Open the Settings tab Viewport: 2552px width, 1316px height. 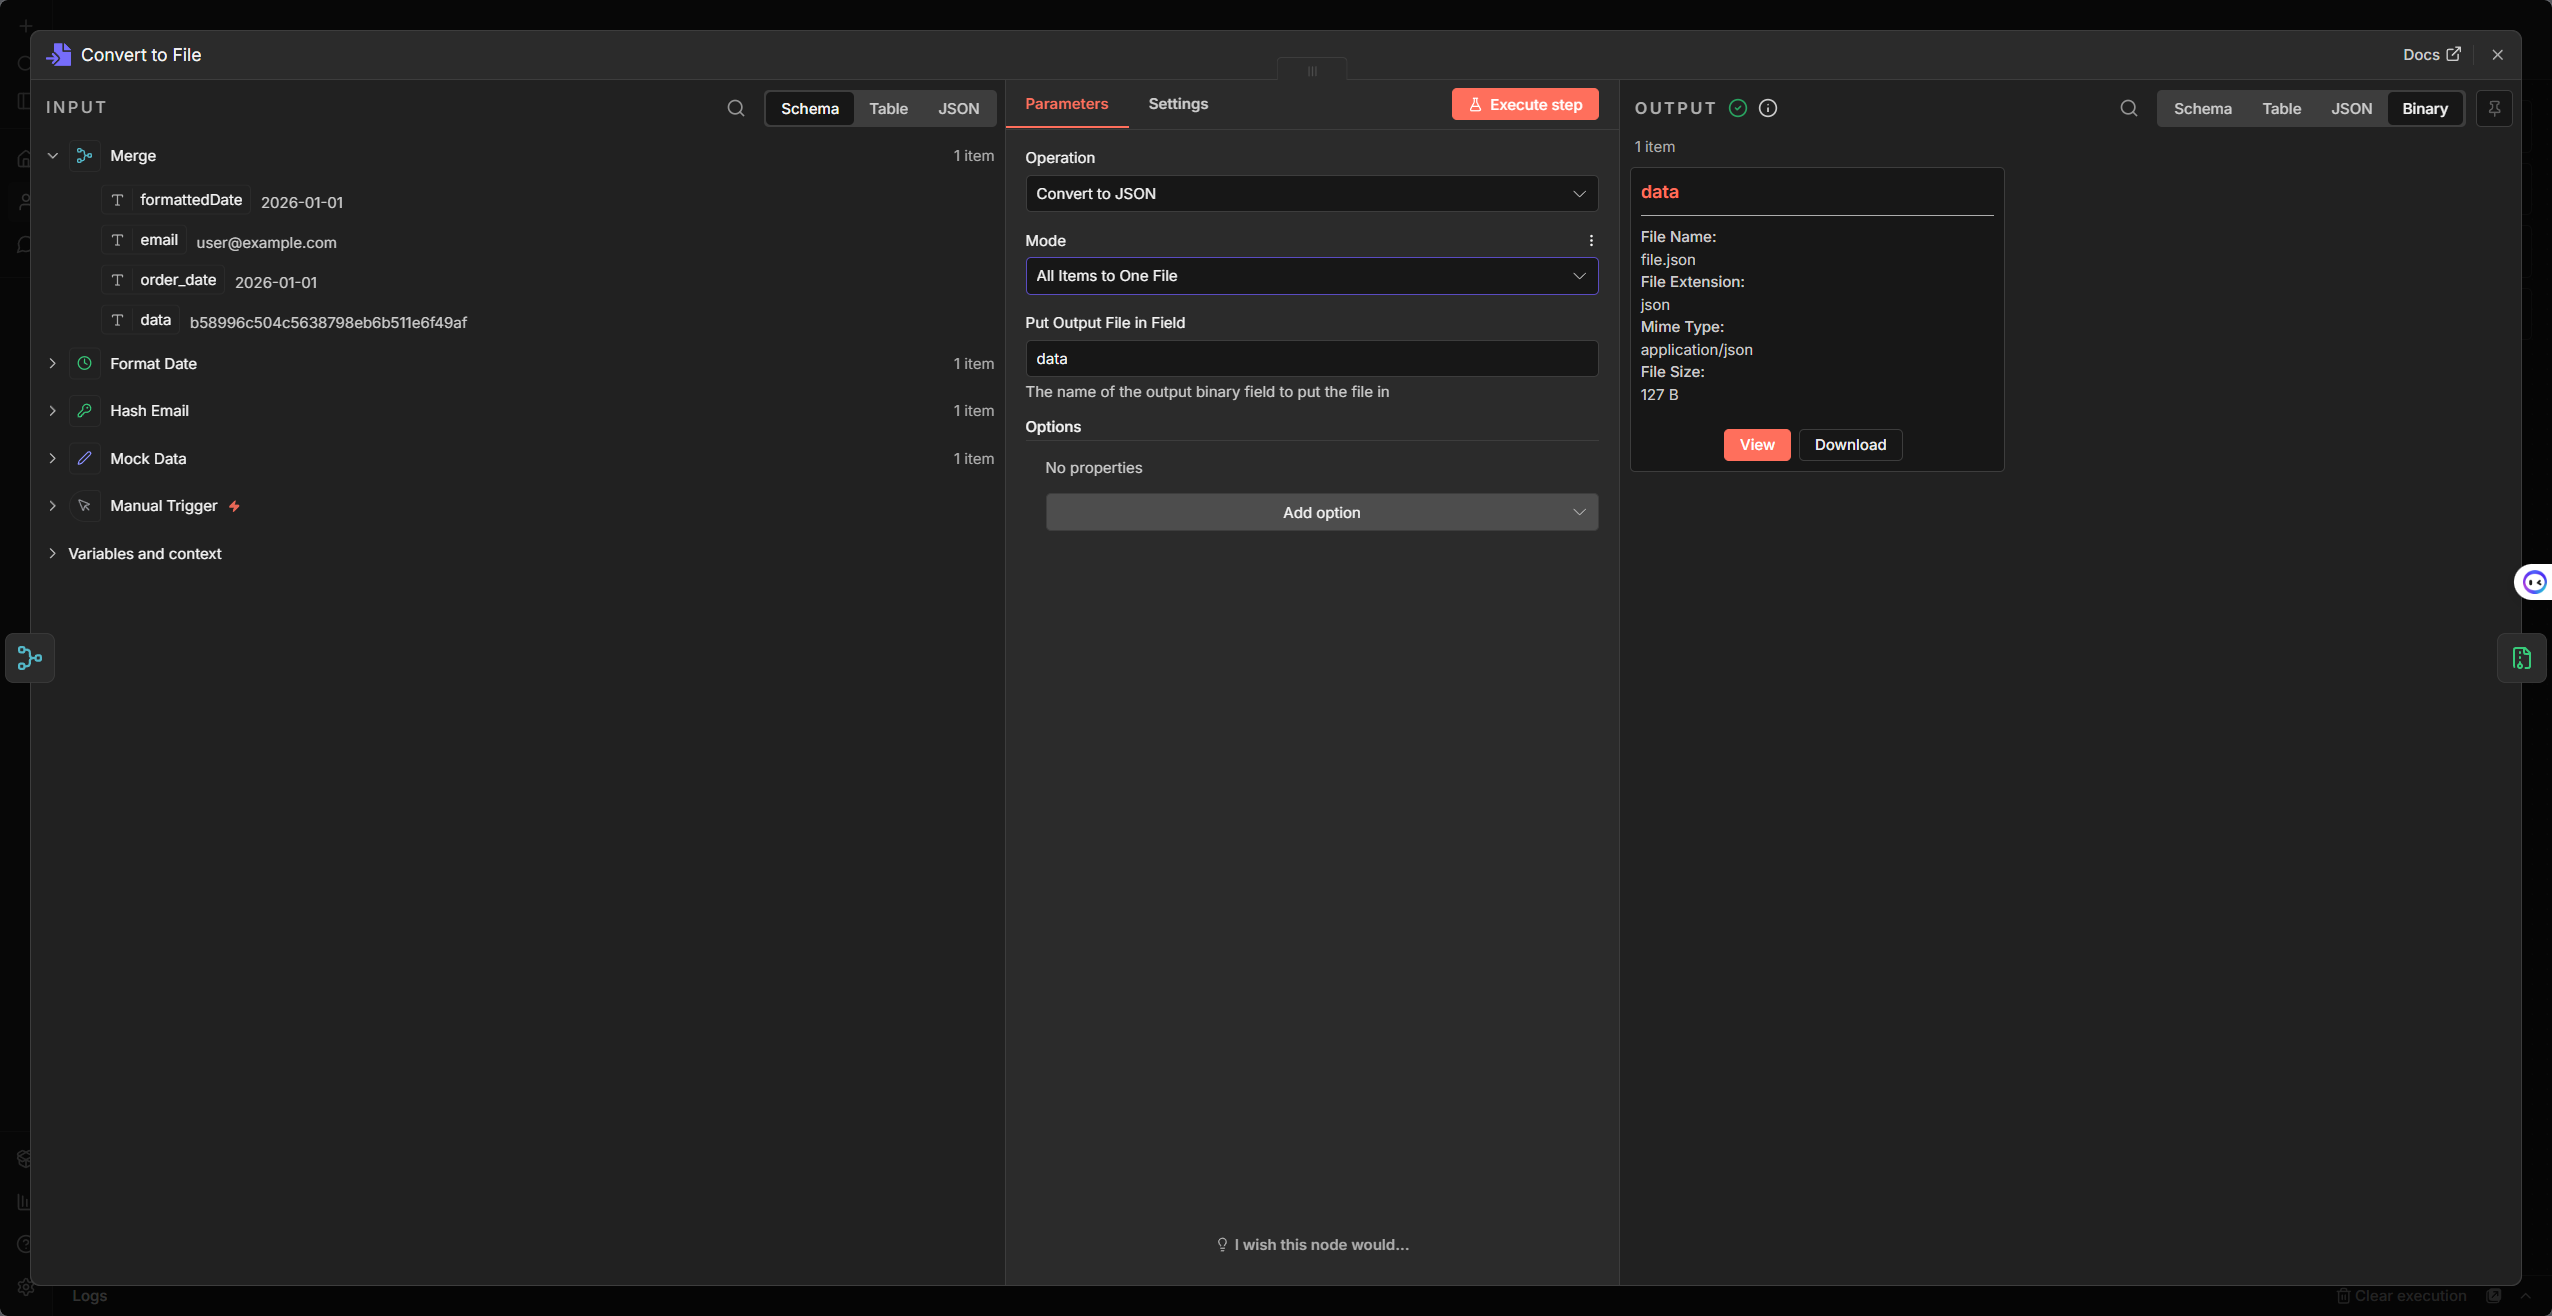(x=1178, y=104)
